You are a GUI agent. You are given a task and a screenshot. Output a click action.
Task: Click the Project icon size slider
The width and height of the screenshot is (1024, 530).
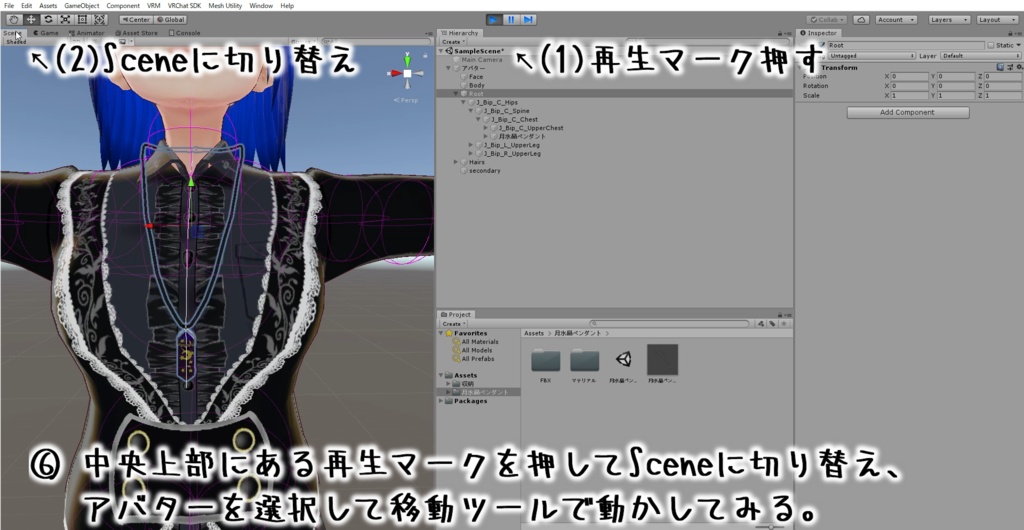pos(771,526)
